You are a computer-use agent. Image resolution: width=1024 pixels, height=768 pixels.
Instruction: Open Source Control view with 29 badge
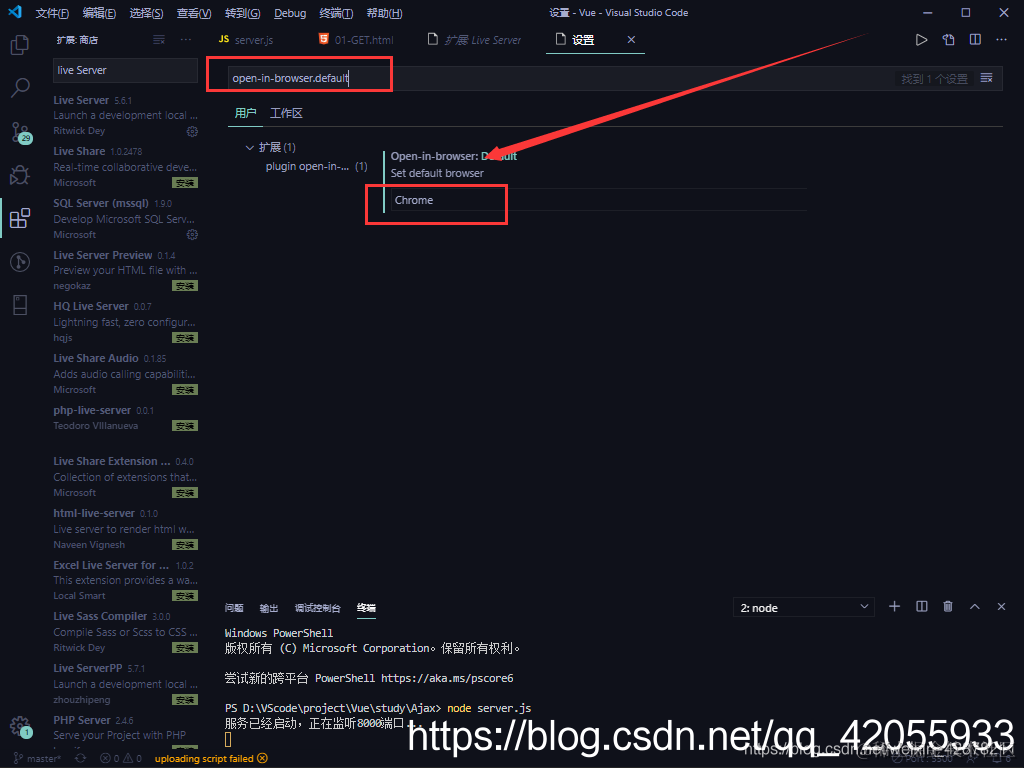(x=20, y=133)
